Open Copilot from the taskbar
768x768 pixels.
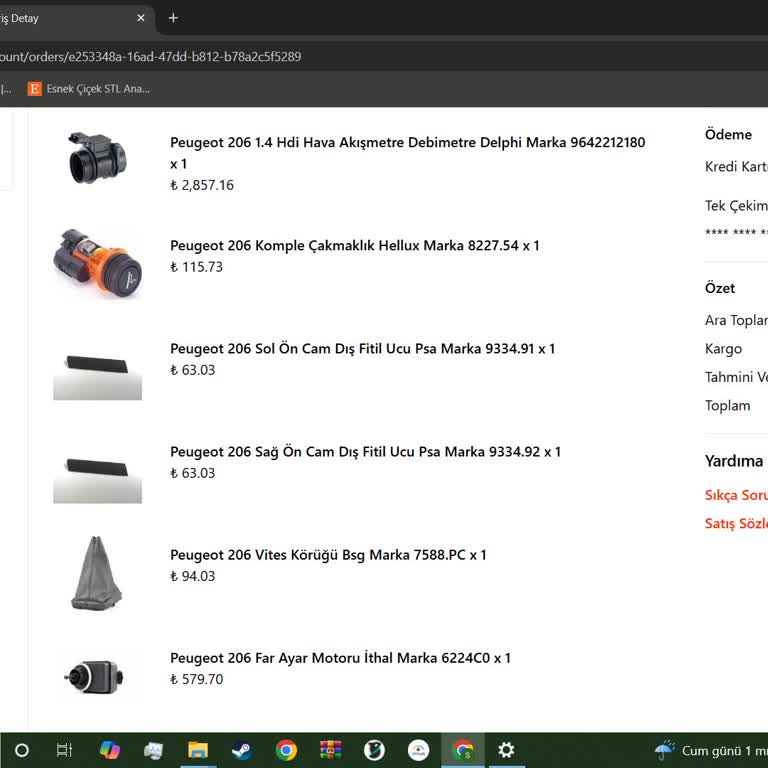click(x=110, y=750)
